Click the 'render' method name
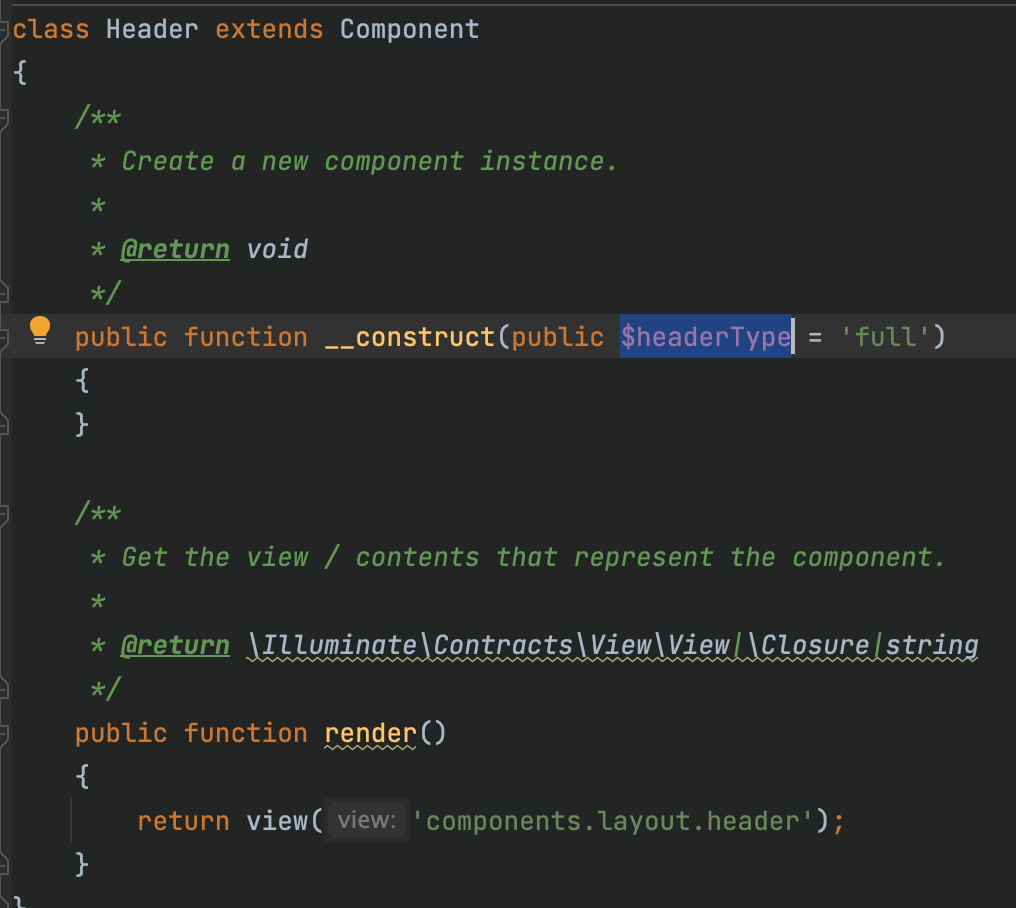Viewport: 1016px width, 908px height. 370,733
